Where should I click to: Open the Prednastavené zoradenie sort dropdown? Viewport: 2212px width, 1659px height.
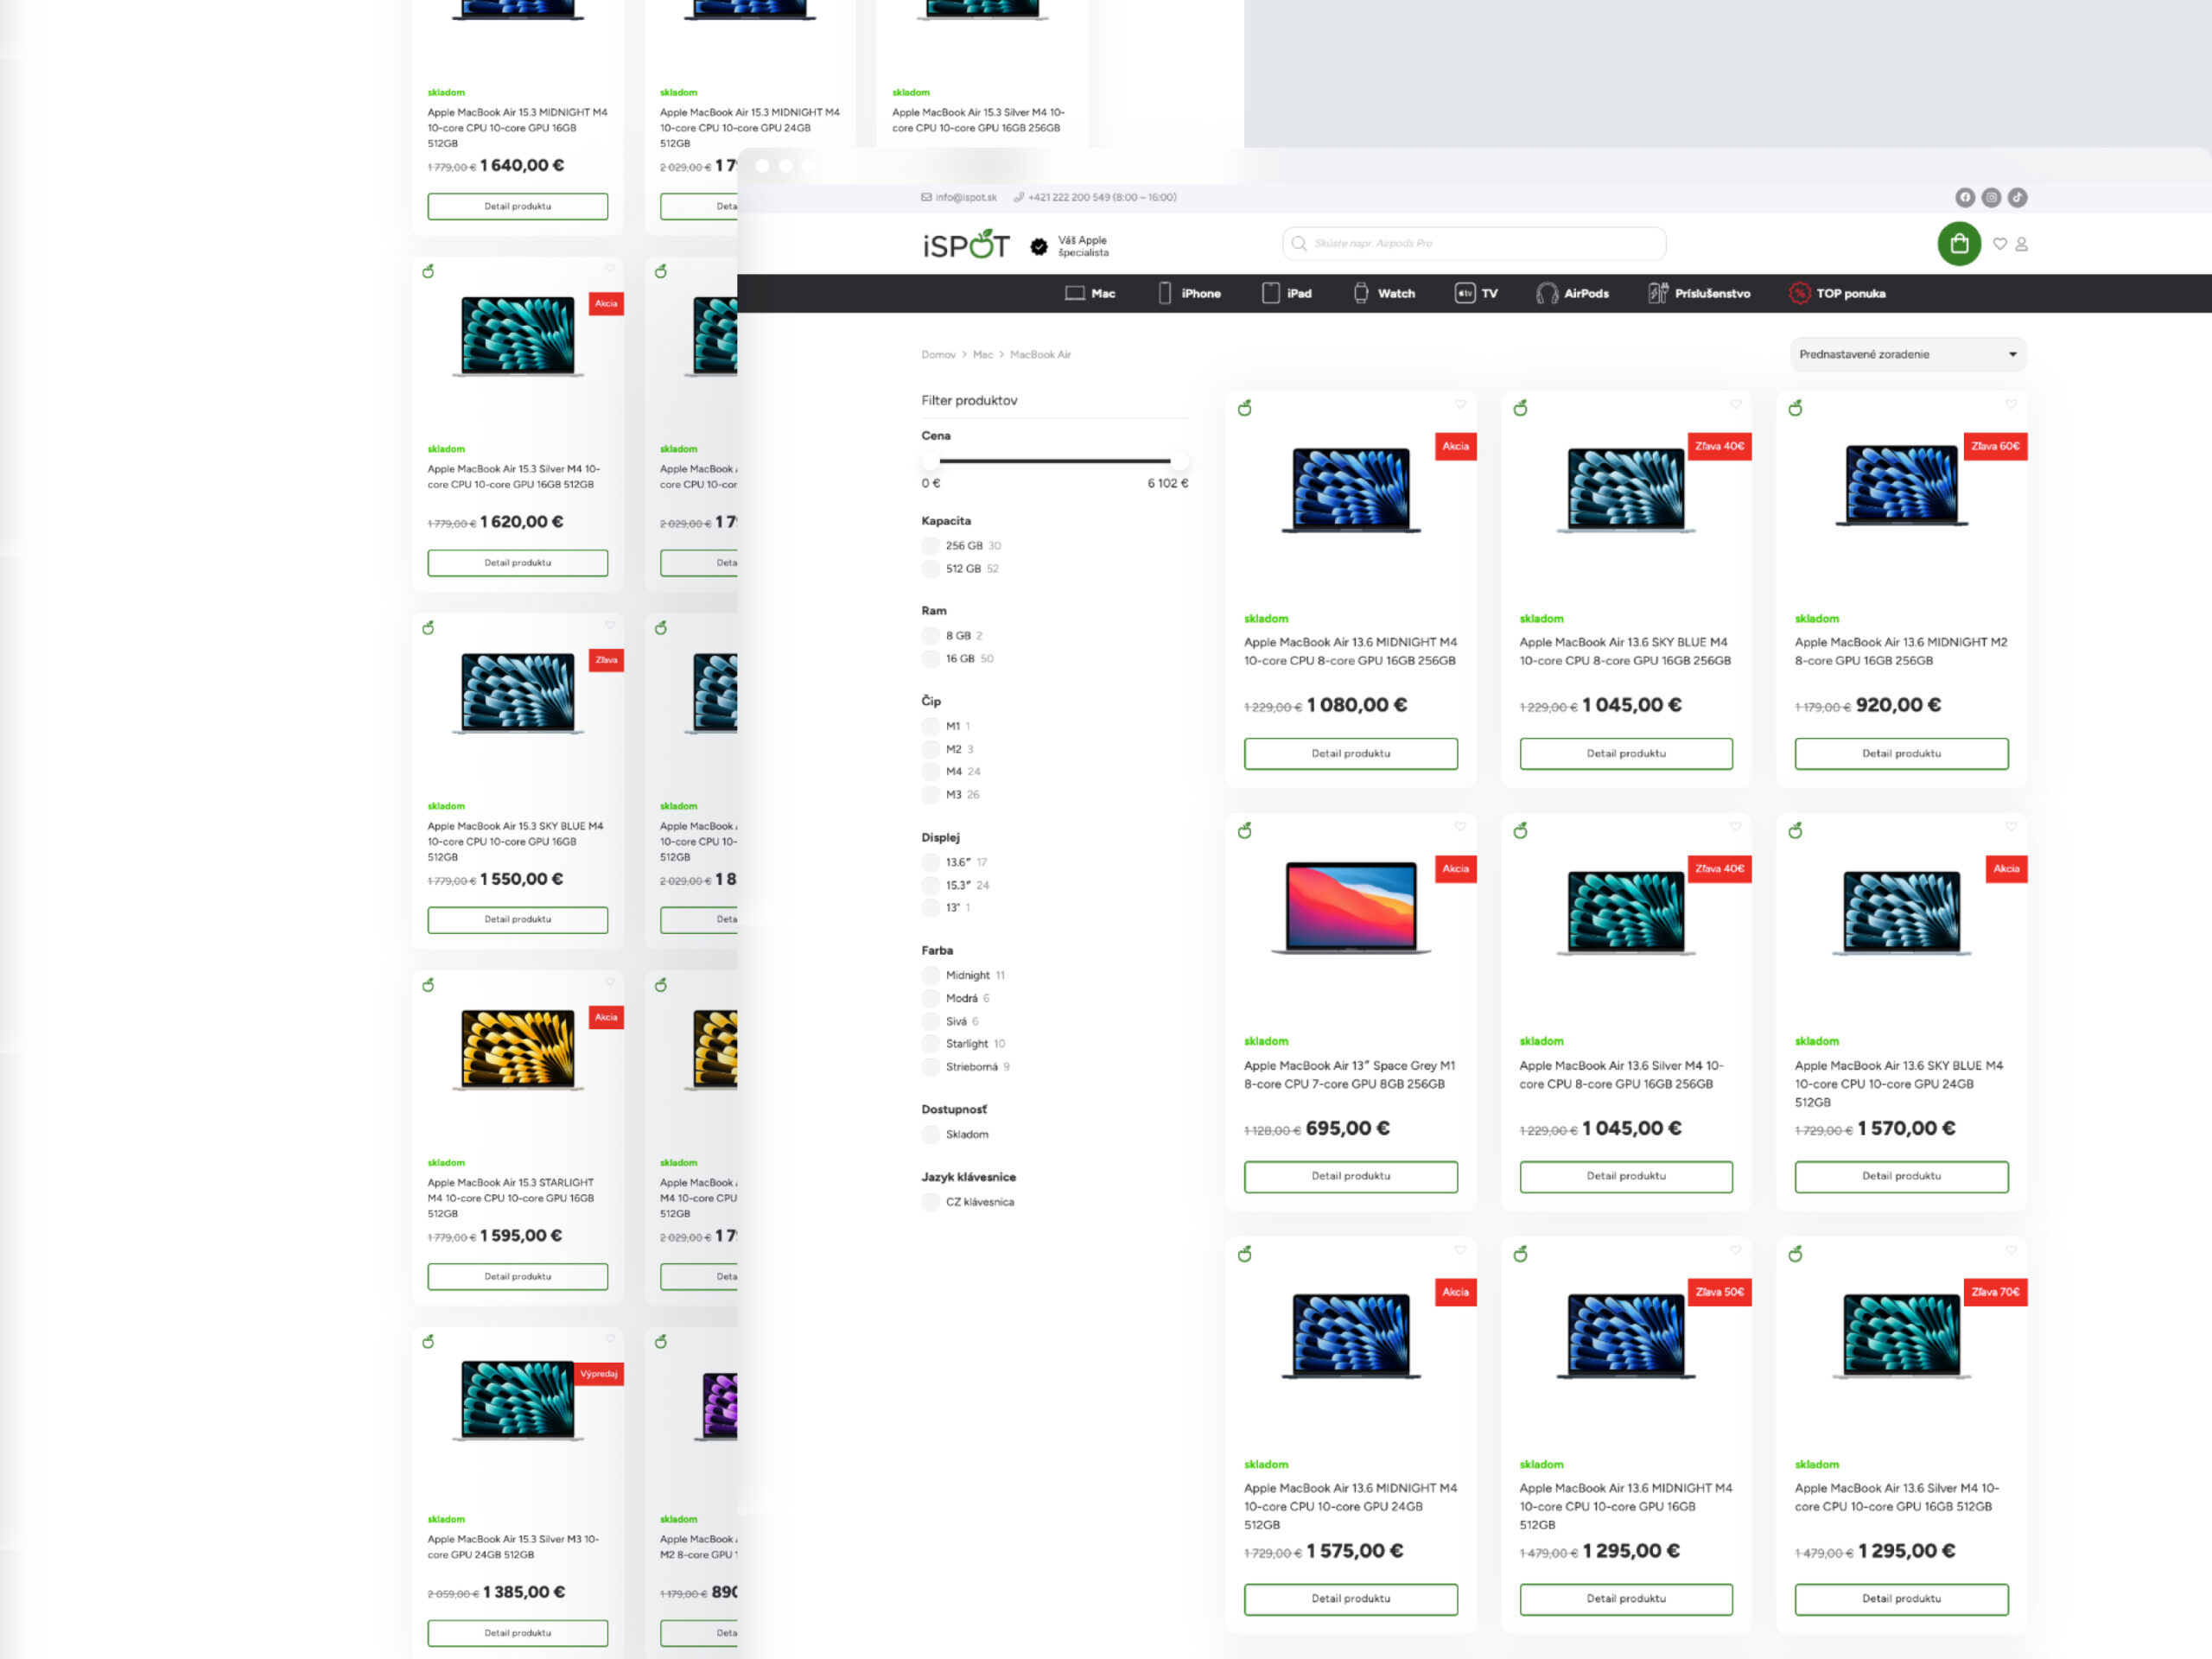tap(1907, 354)
